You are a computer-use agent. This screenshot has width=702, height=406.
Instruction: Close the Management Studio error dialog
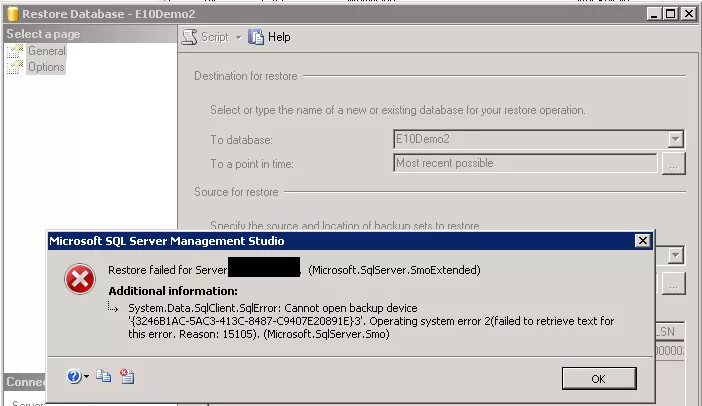coord(642,241)
